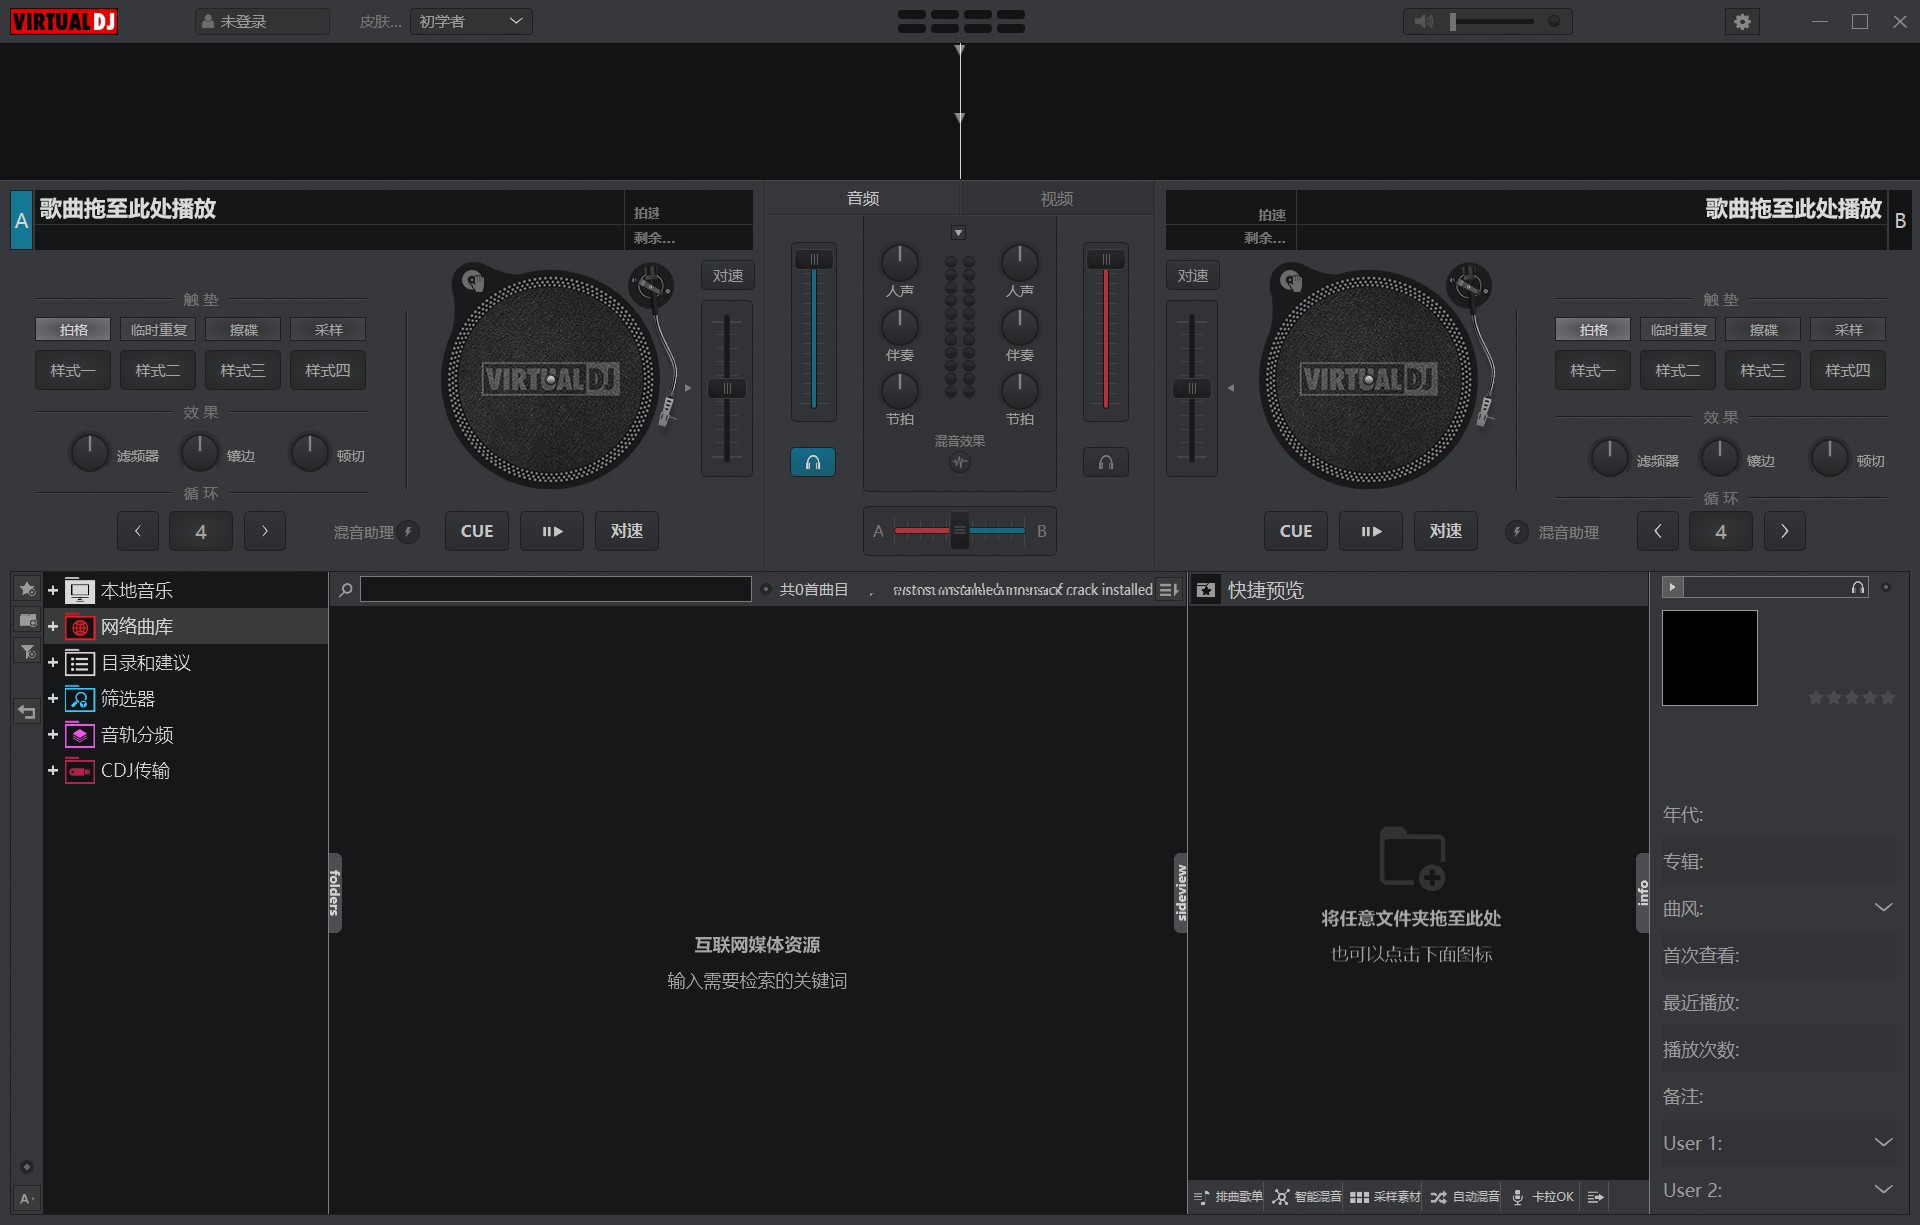The image size is (1920, 1225).
Task: Click deck A volume fader
Action: point(814,260)
